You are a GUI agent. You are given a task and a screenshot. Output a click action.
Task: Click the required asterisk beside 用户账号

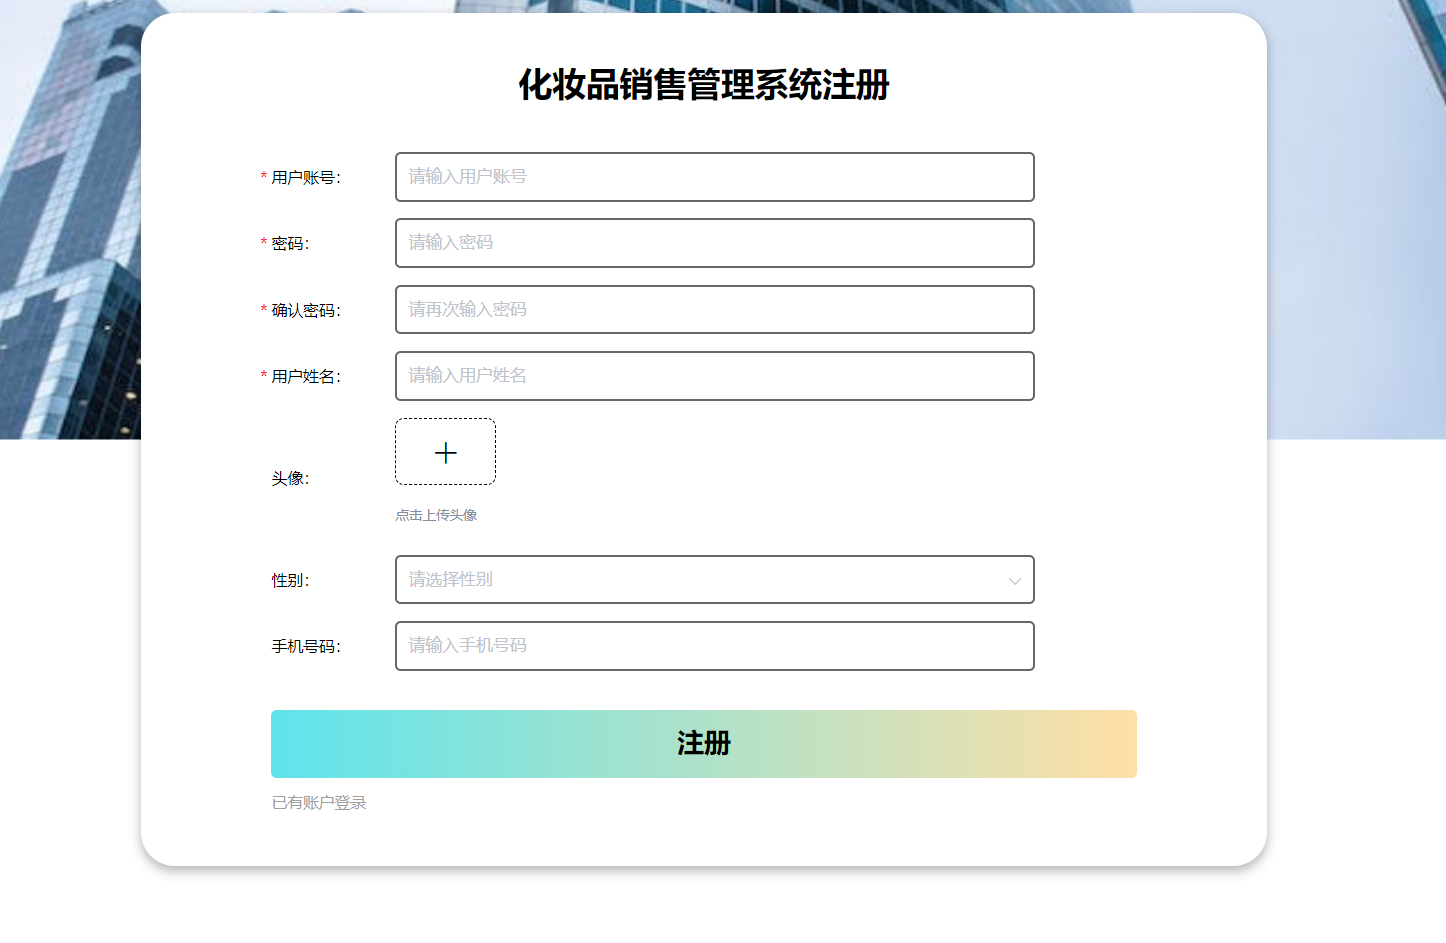(x=262, y=177)
